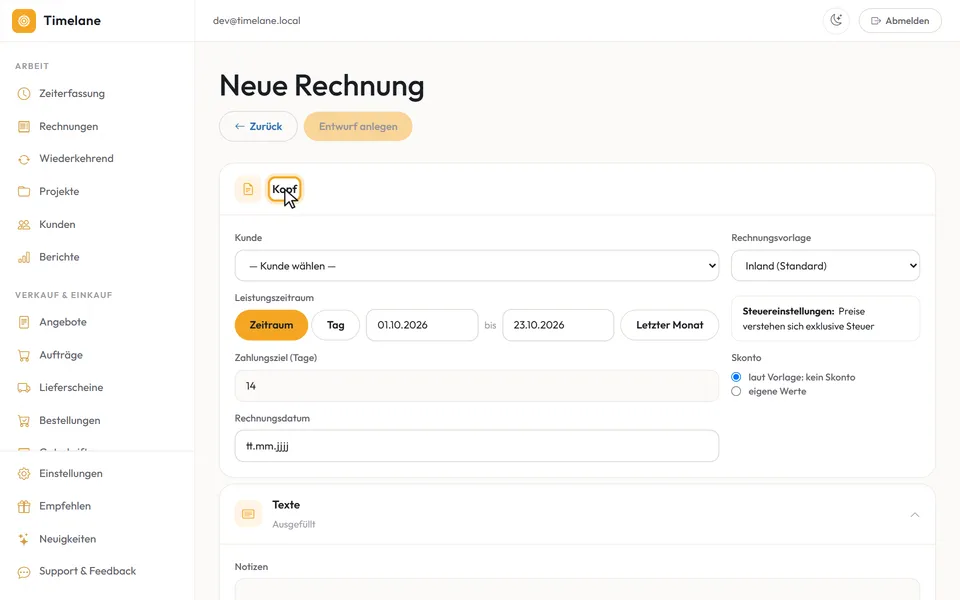This screenshot has height=600, width=960.
Task: Click the 'Entwurf anlegen' button
Action: (358, 127)
